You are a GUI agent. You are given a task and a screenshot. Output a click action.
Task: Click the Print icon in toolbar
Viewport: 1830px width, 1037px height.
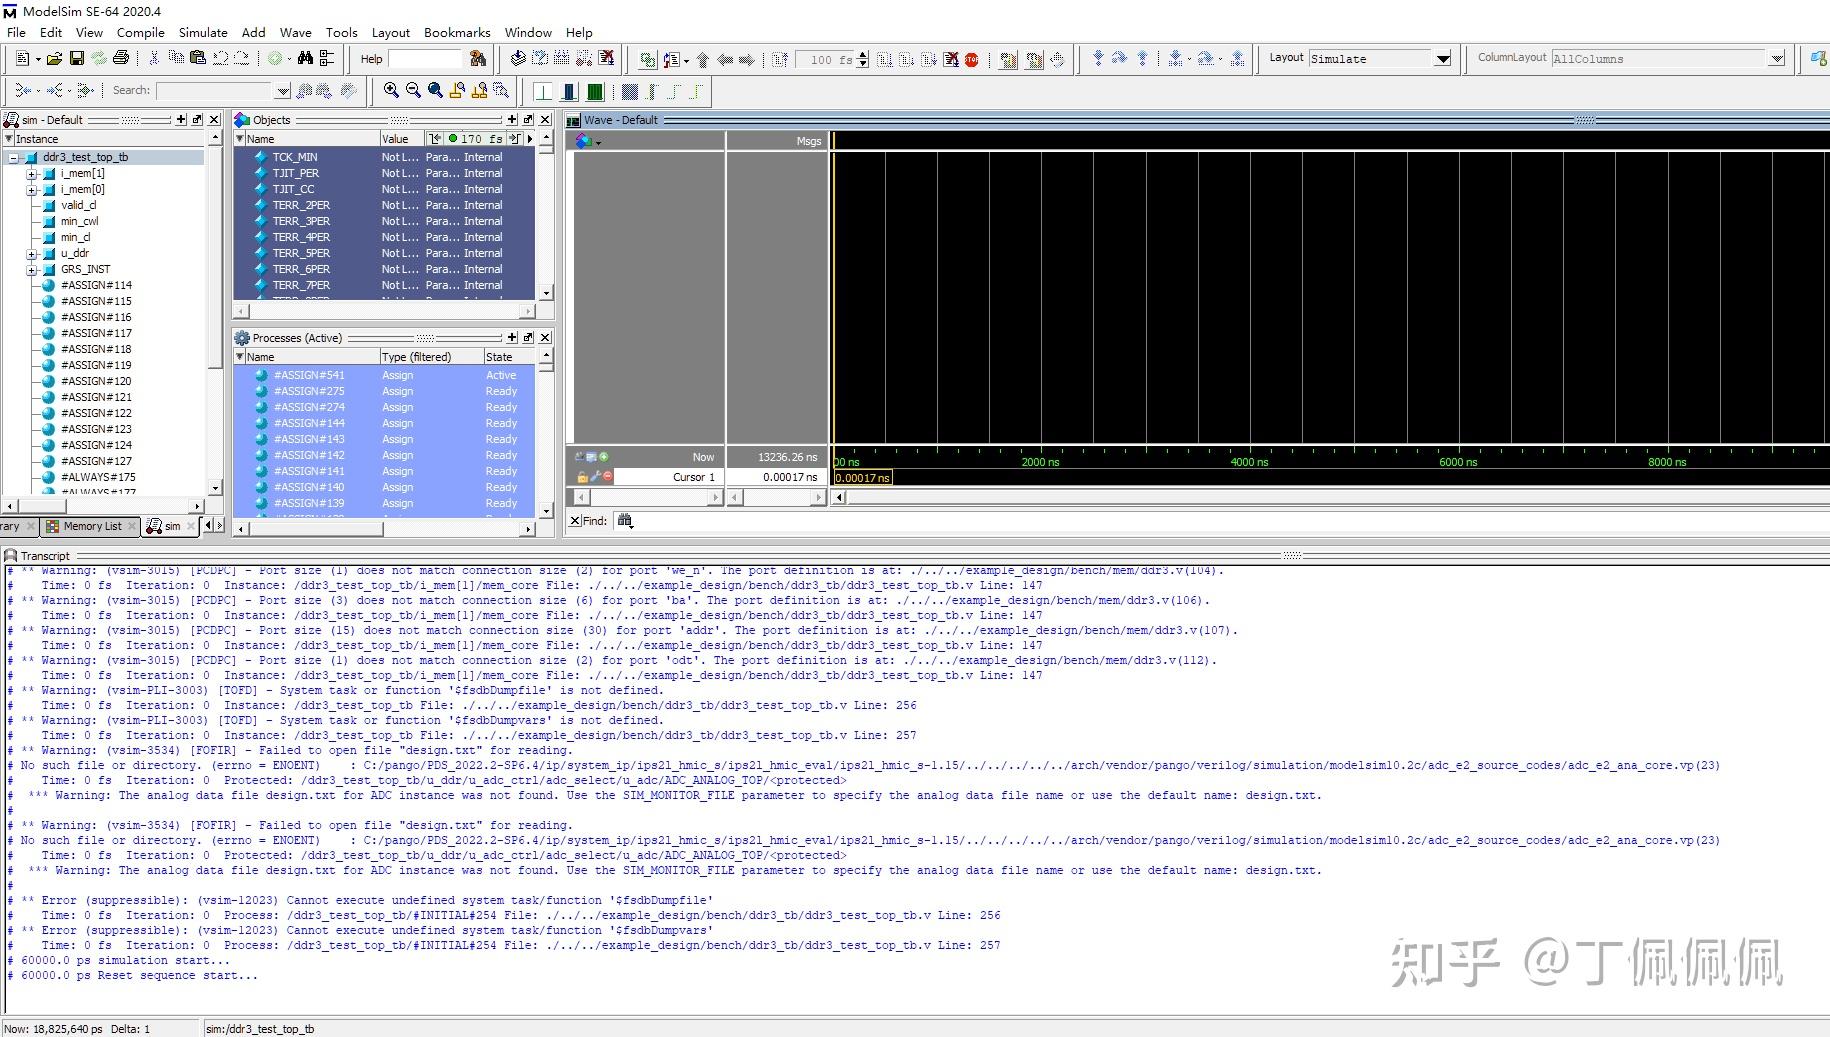pyautogui.click(x=121, y=59)
